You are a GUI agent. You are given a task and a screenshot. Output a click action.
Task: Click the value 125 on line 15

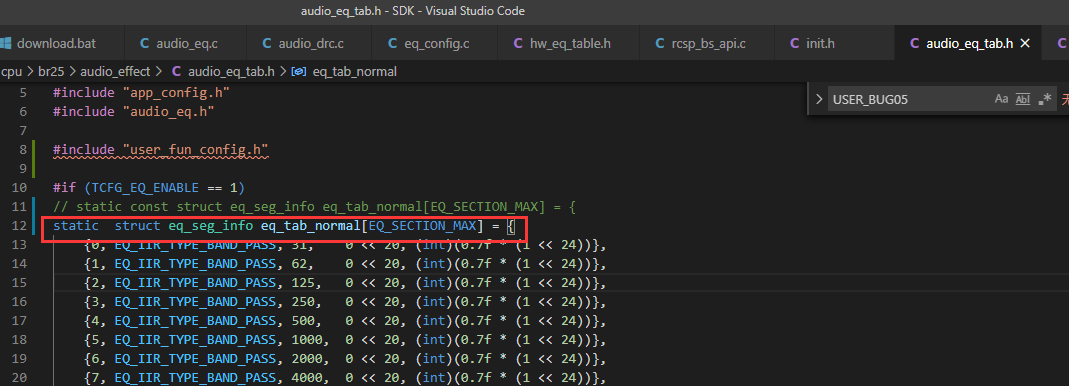click(x=302, y=282)
